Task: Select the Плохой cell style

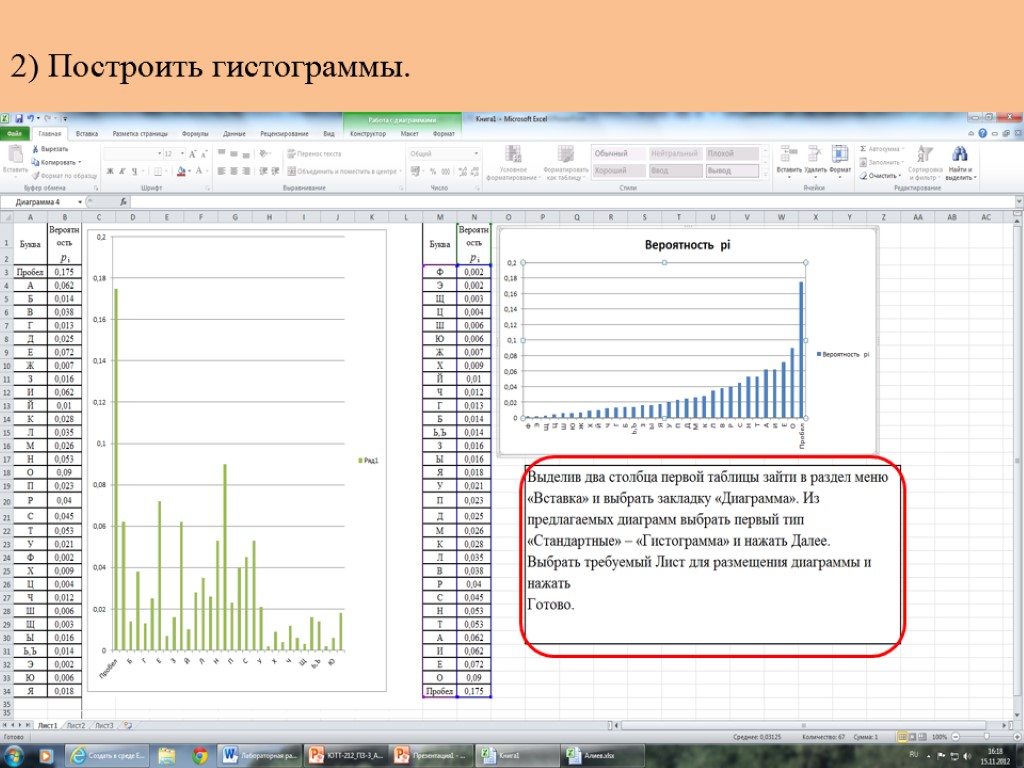Action: 732,153
